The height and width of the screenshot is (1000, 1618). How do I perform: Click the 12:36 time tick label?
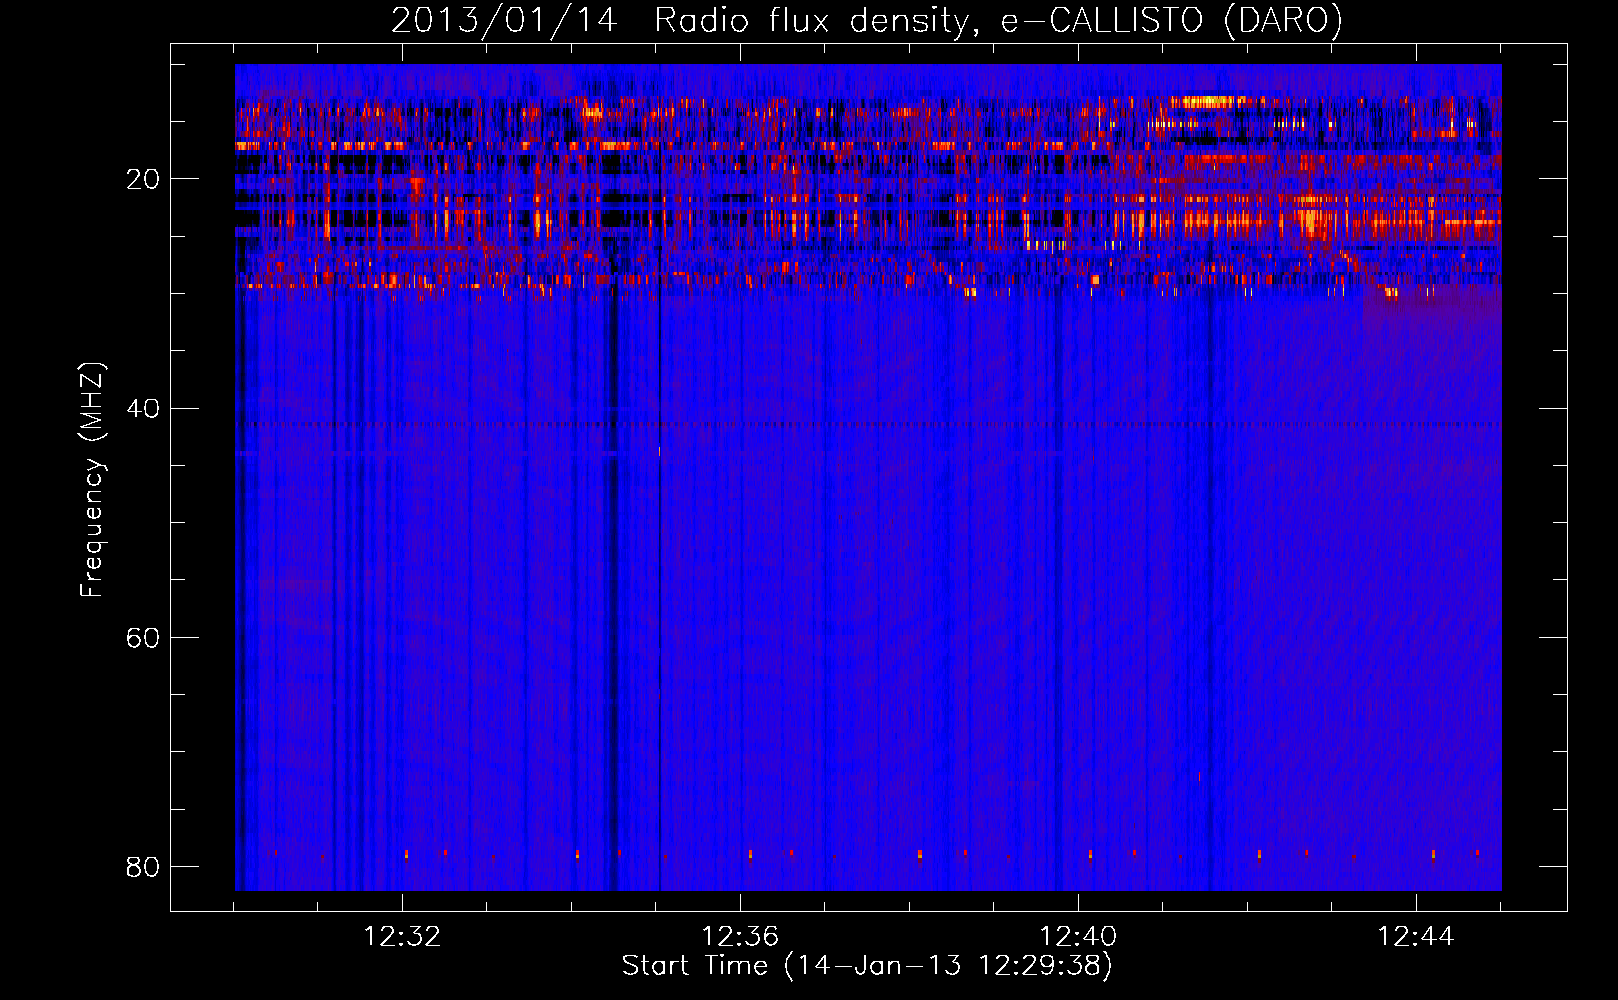[740, 937]
